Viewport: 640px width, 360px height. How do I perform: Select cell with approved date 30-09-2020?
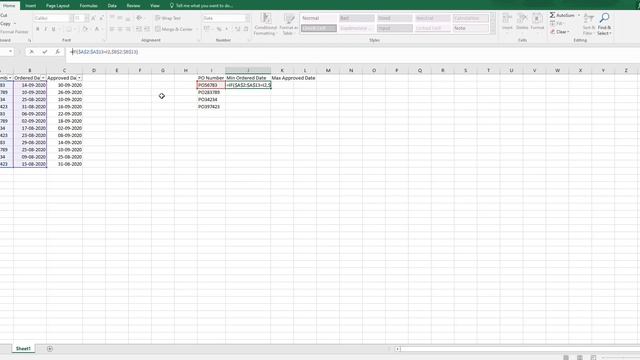point(64,85)
